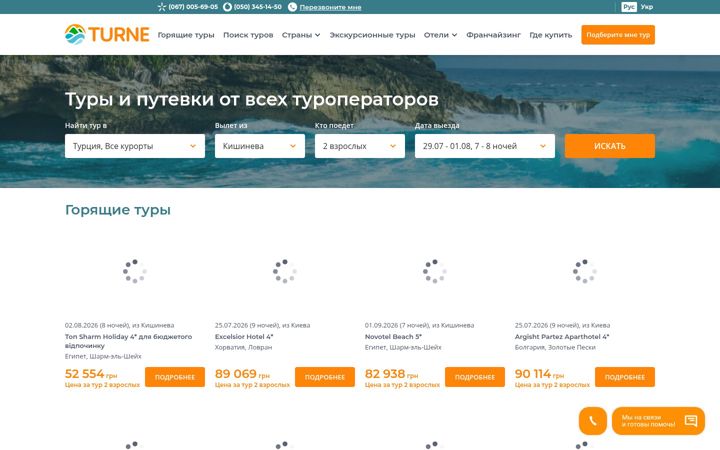Click the TURNE logo
720x450 pixels.
pos(107,34)
